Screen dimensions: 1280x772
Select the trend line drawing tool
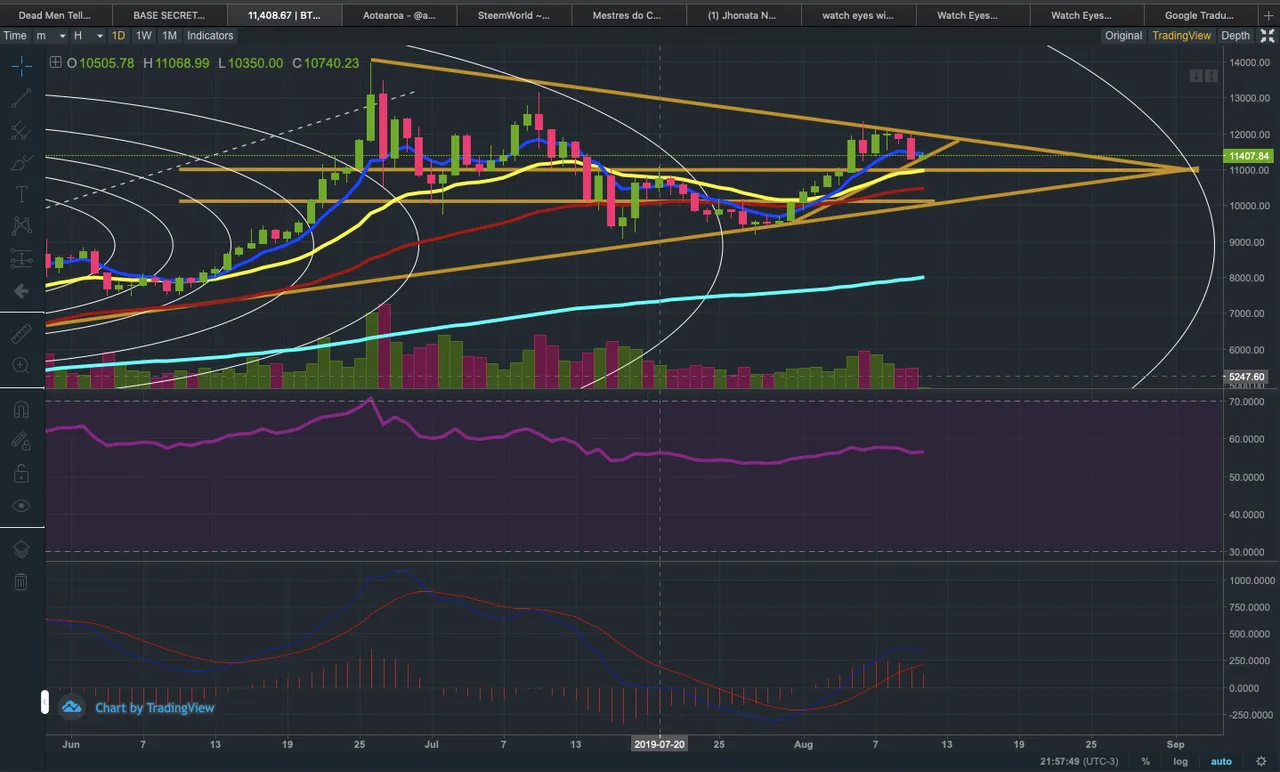point(21,98)
